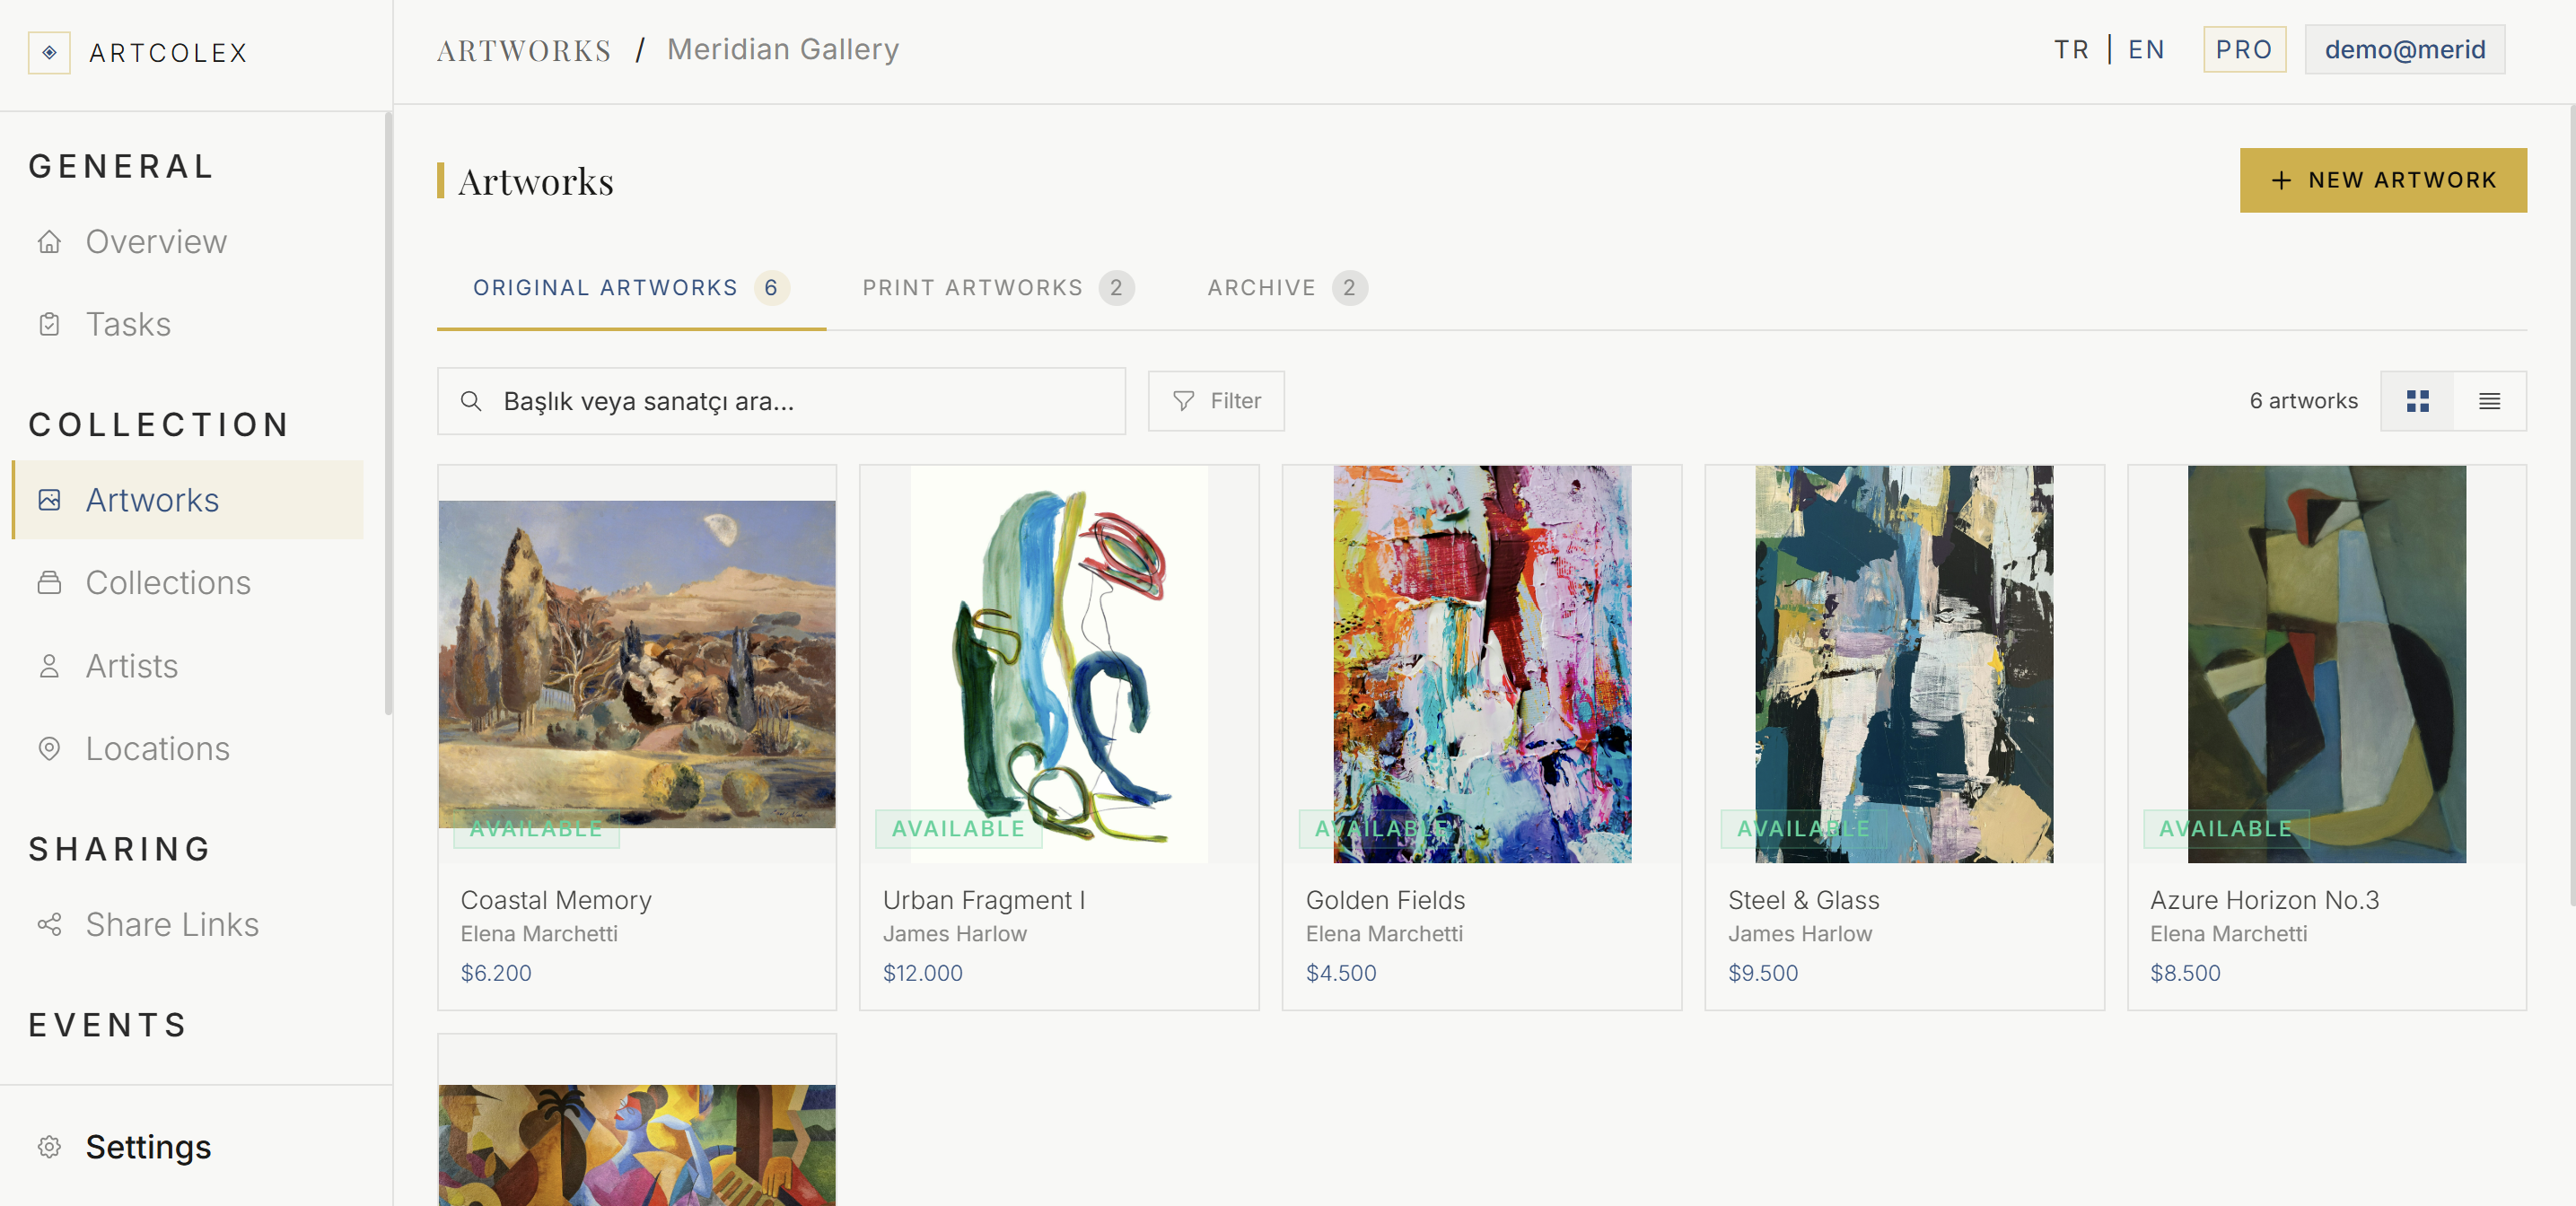2576x1206 pixels.
Task: Click the Share Links share icon
Action: pyautogui.click(x=49, y=925)
